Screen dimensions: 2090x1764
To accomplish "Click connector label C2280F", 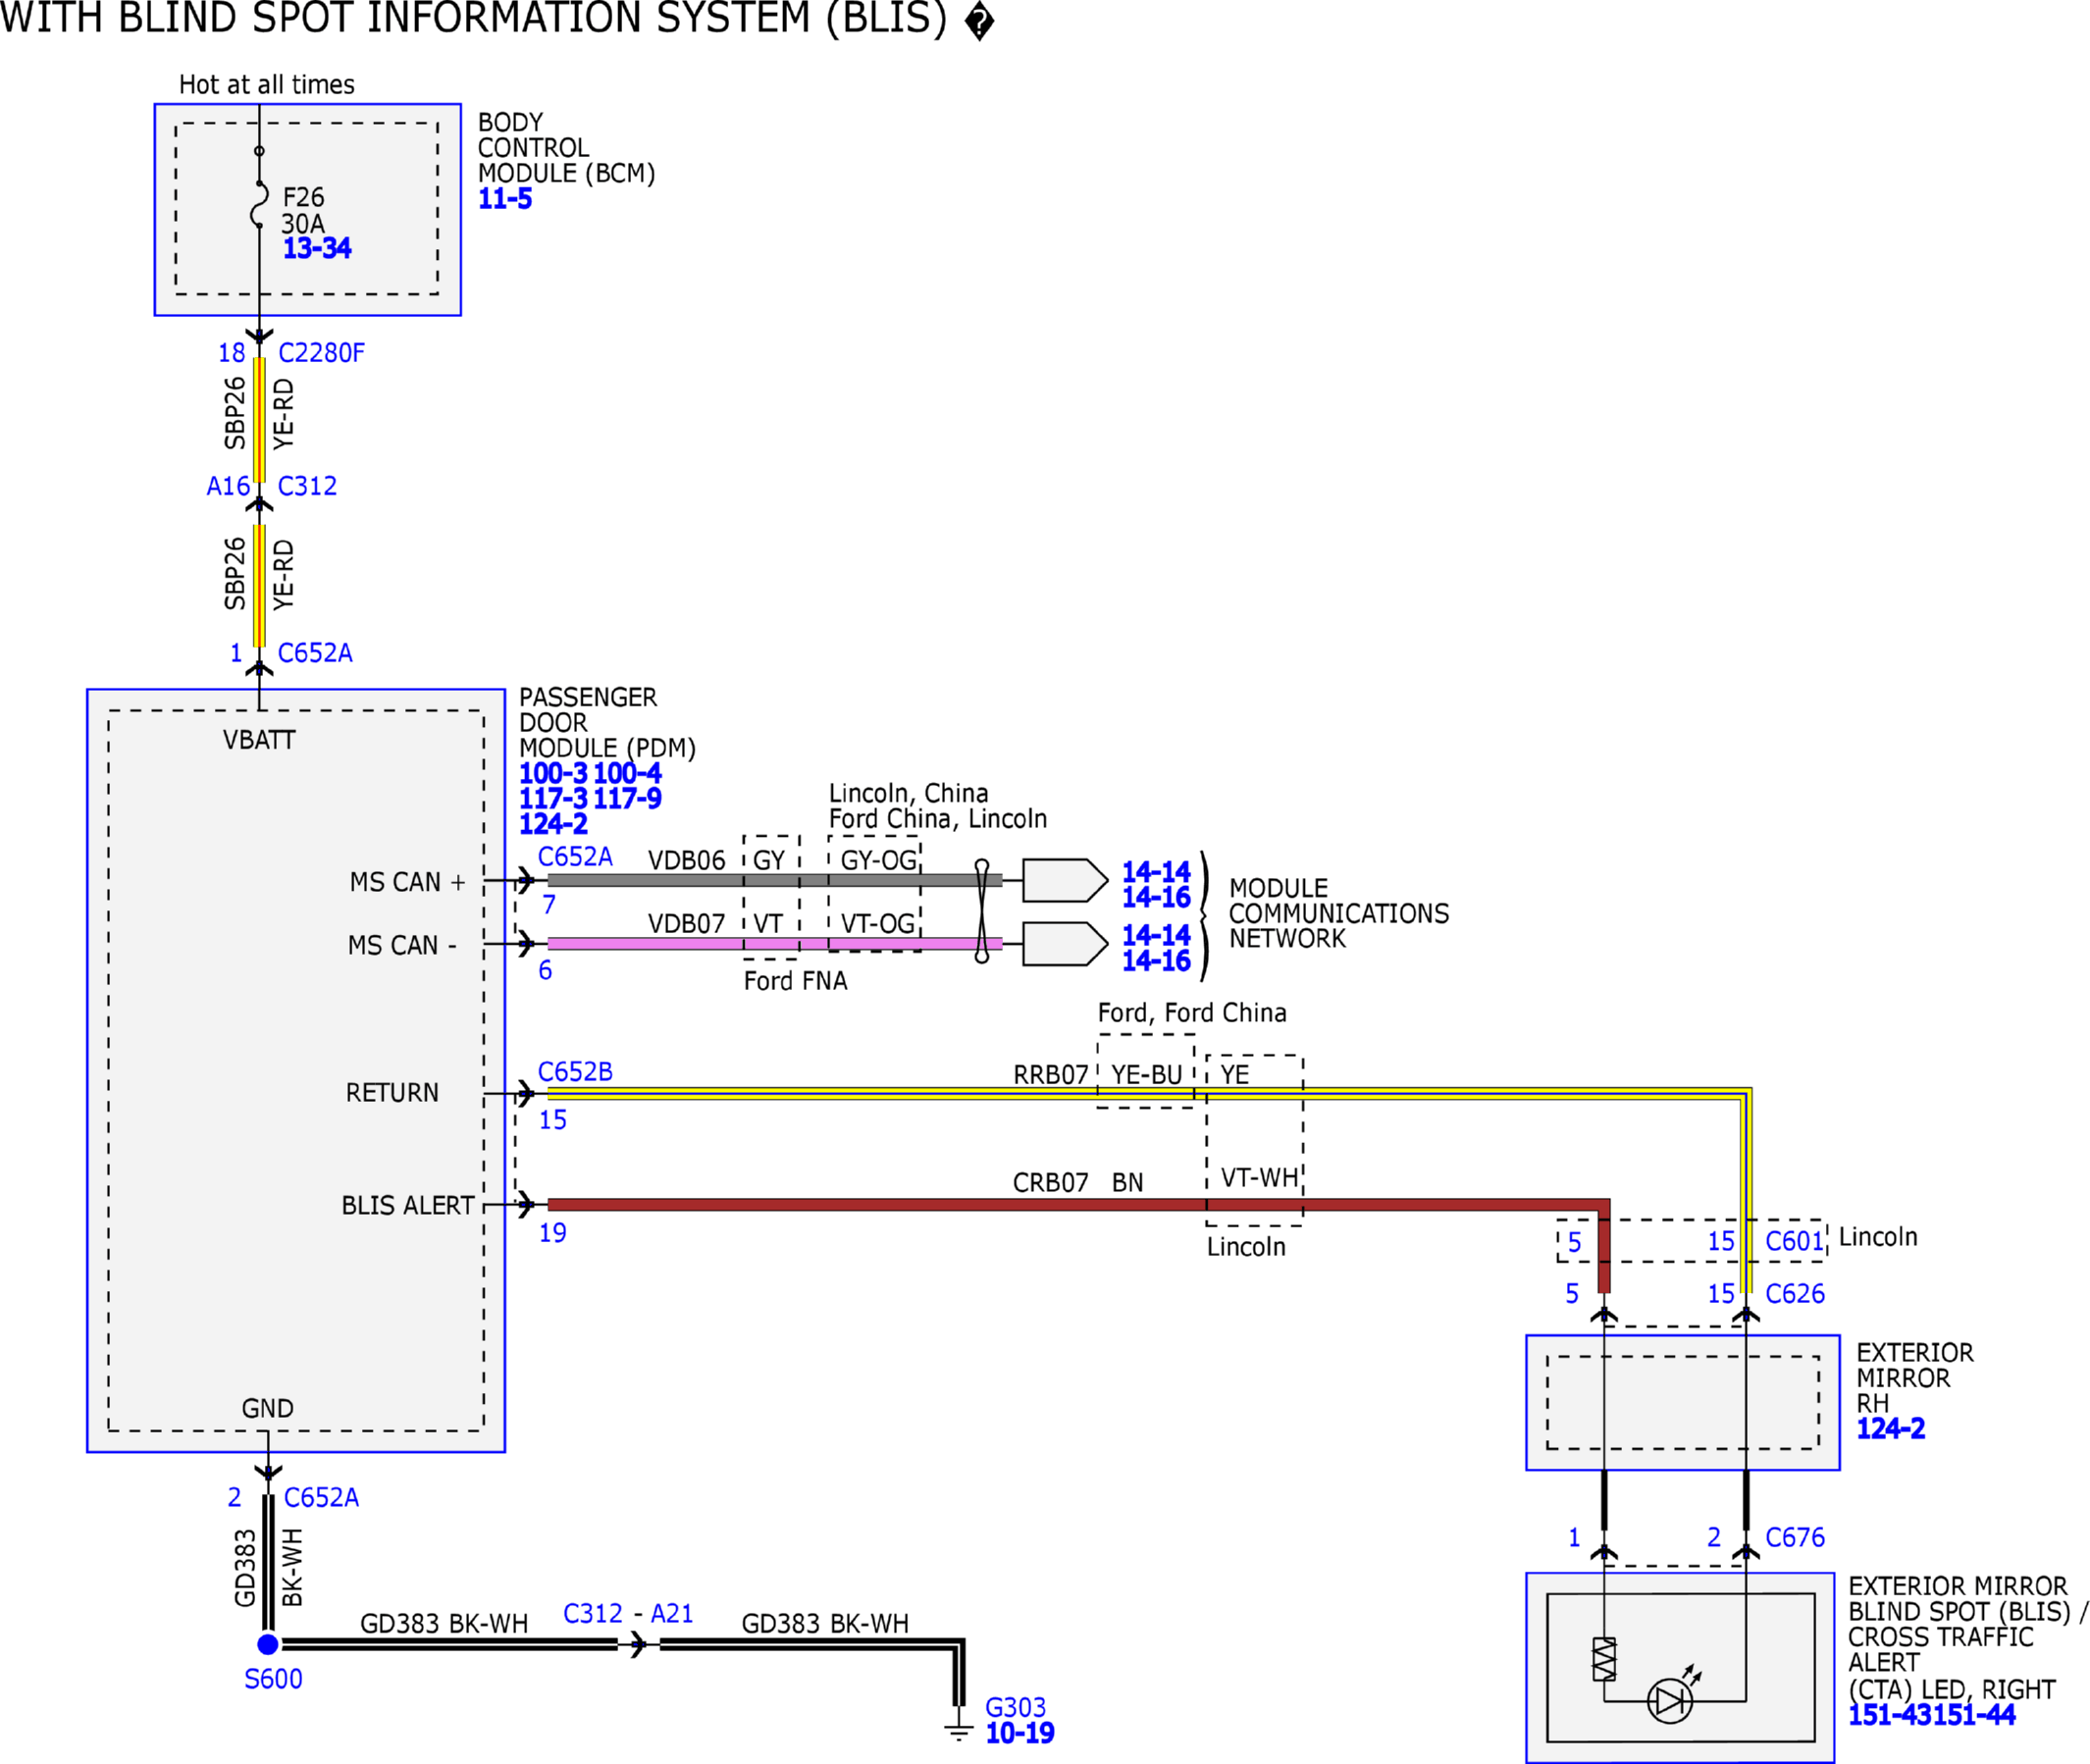I will 321,353.
